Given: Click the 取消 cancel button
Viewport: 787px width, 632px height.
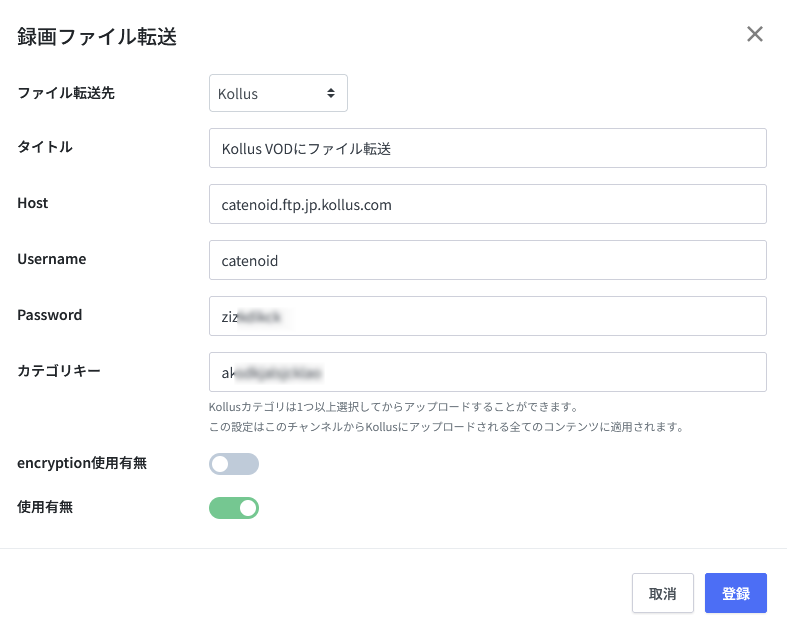Looking at the screenshot, I should [x=663, y=593].
